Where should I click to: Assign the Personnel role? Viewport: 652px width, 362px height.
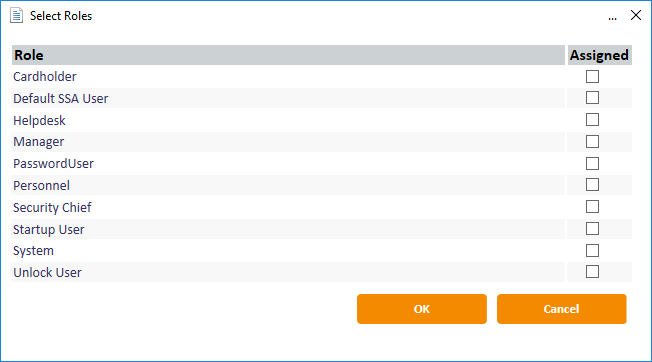[x=592, y=185]
